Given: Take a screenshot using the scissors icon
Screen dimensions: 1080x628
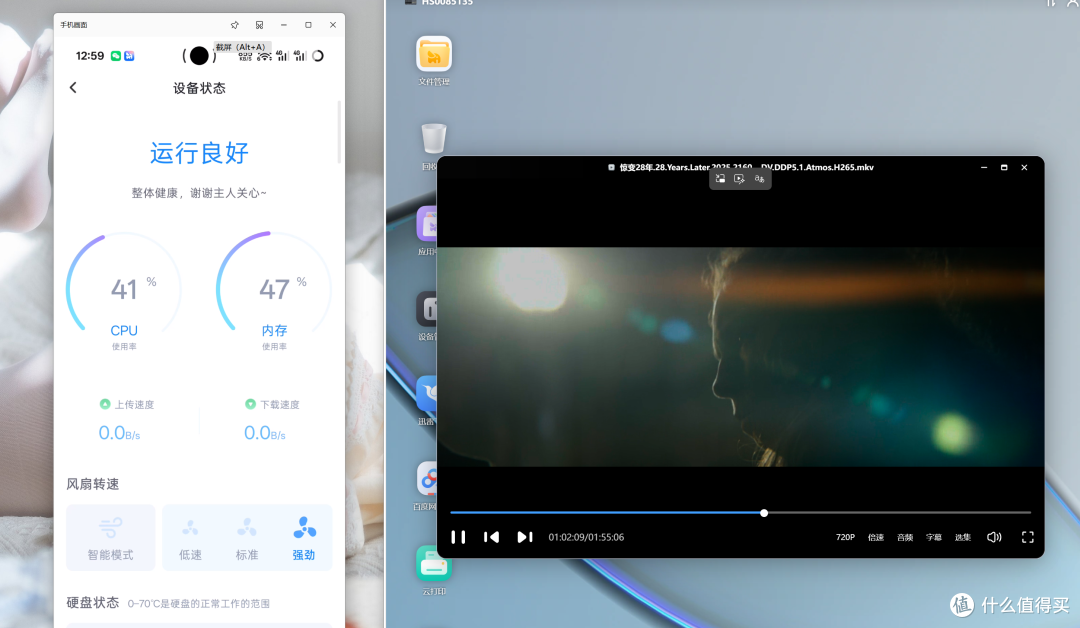Looking at the screenshot, I should (x=260, y=25).
